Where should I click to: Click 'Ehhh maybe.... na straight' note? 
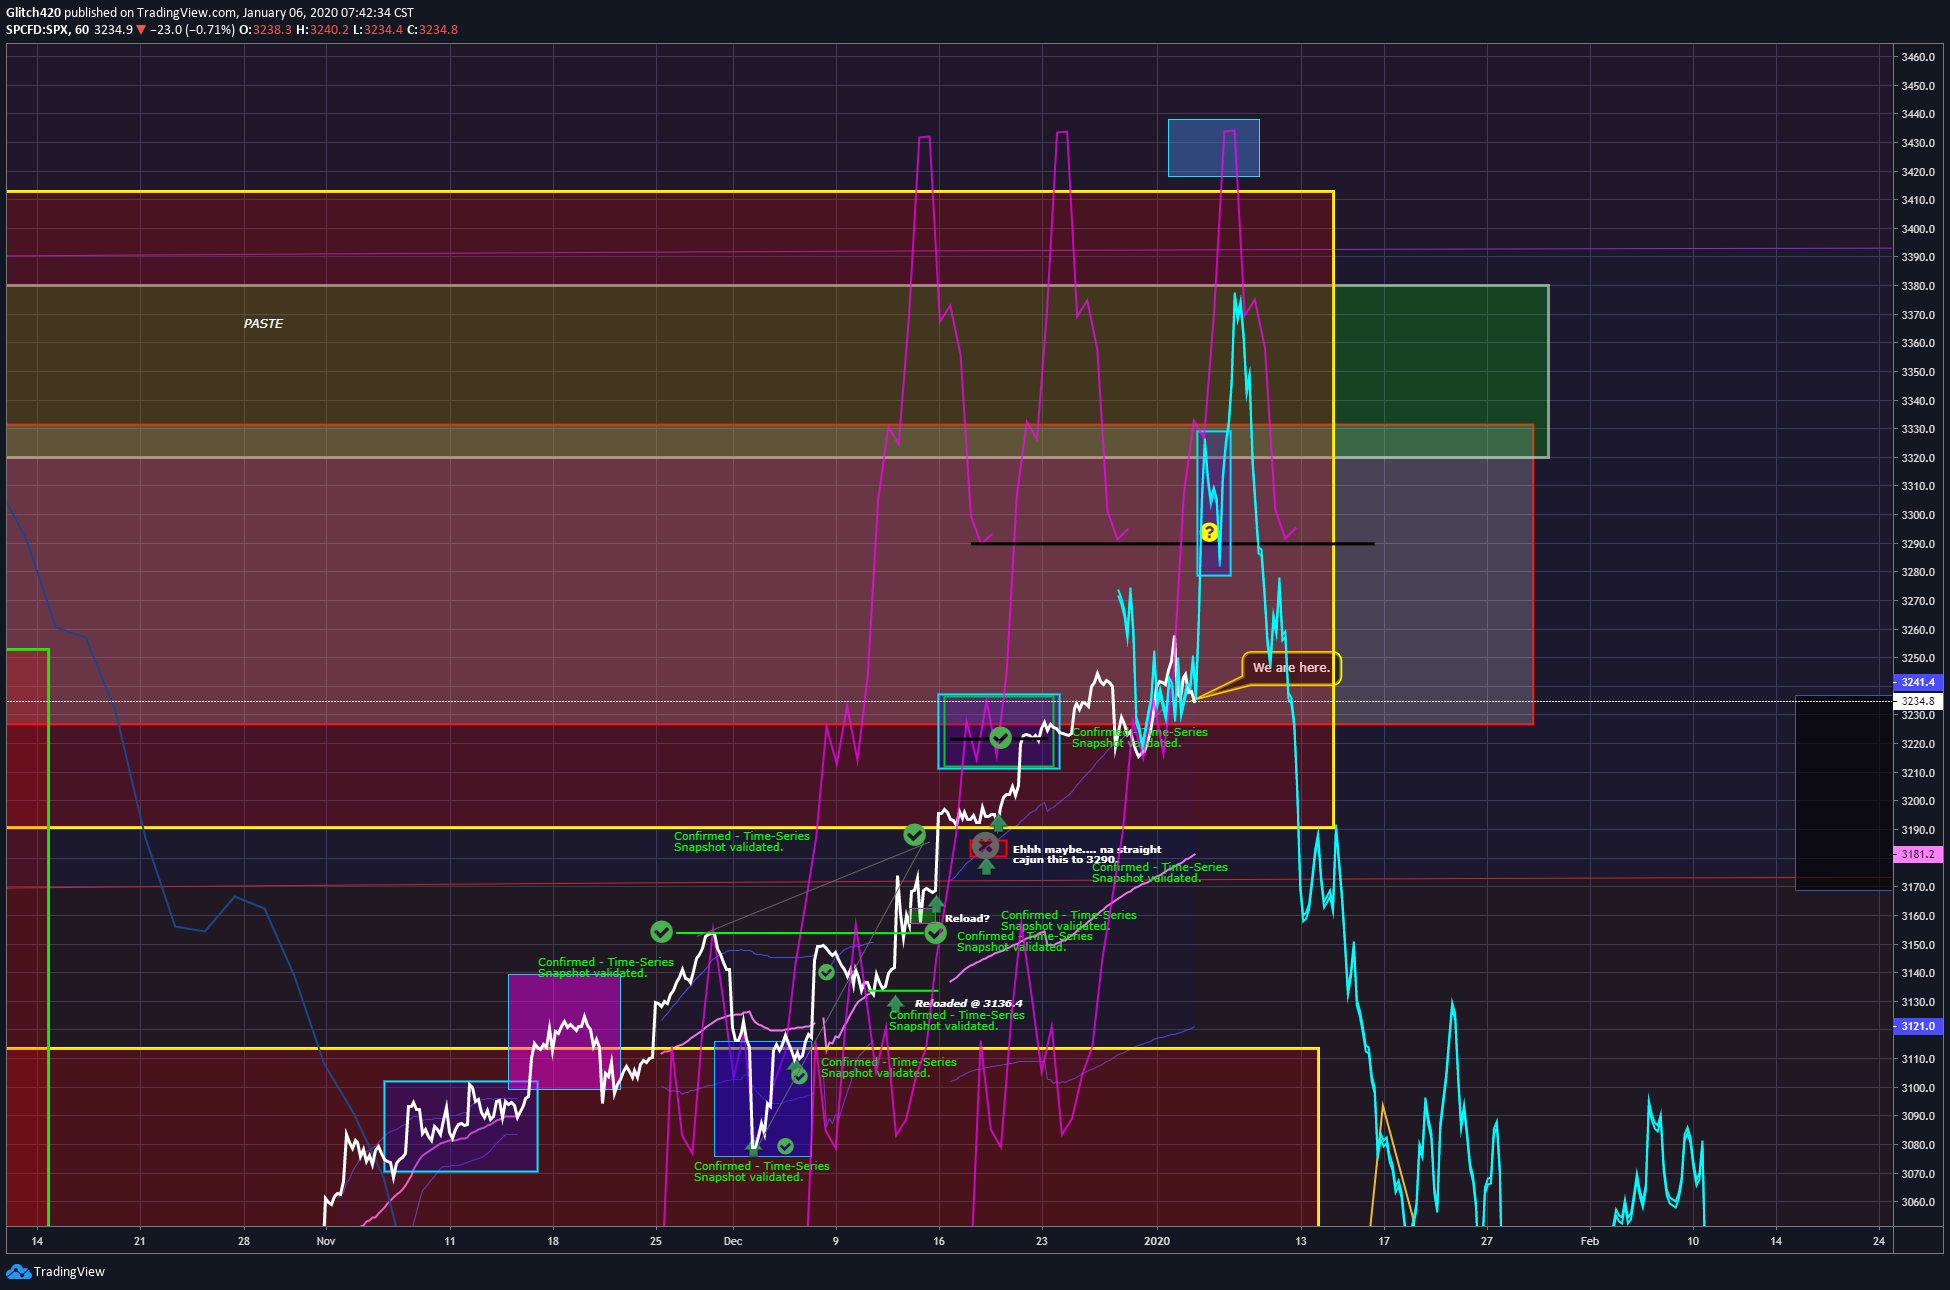coord(1087,849)
